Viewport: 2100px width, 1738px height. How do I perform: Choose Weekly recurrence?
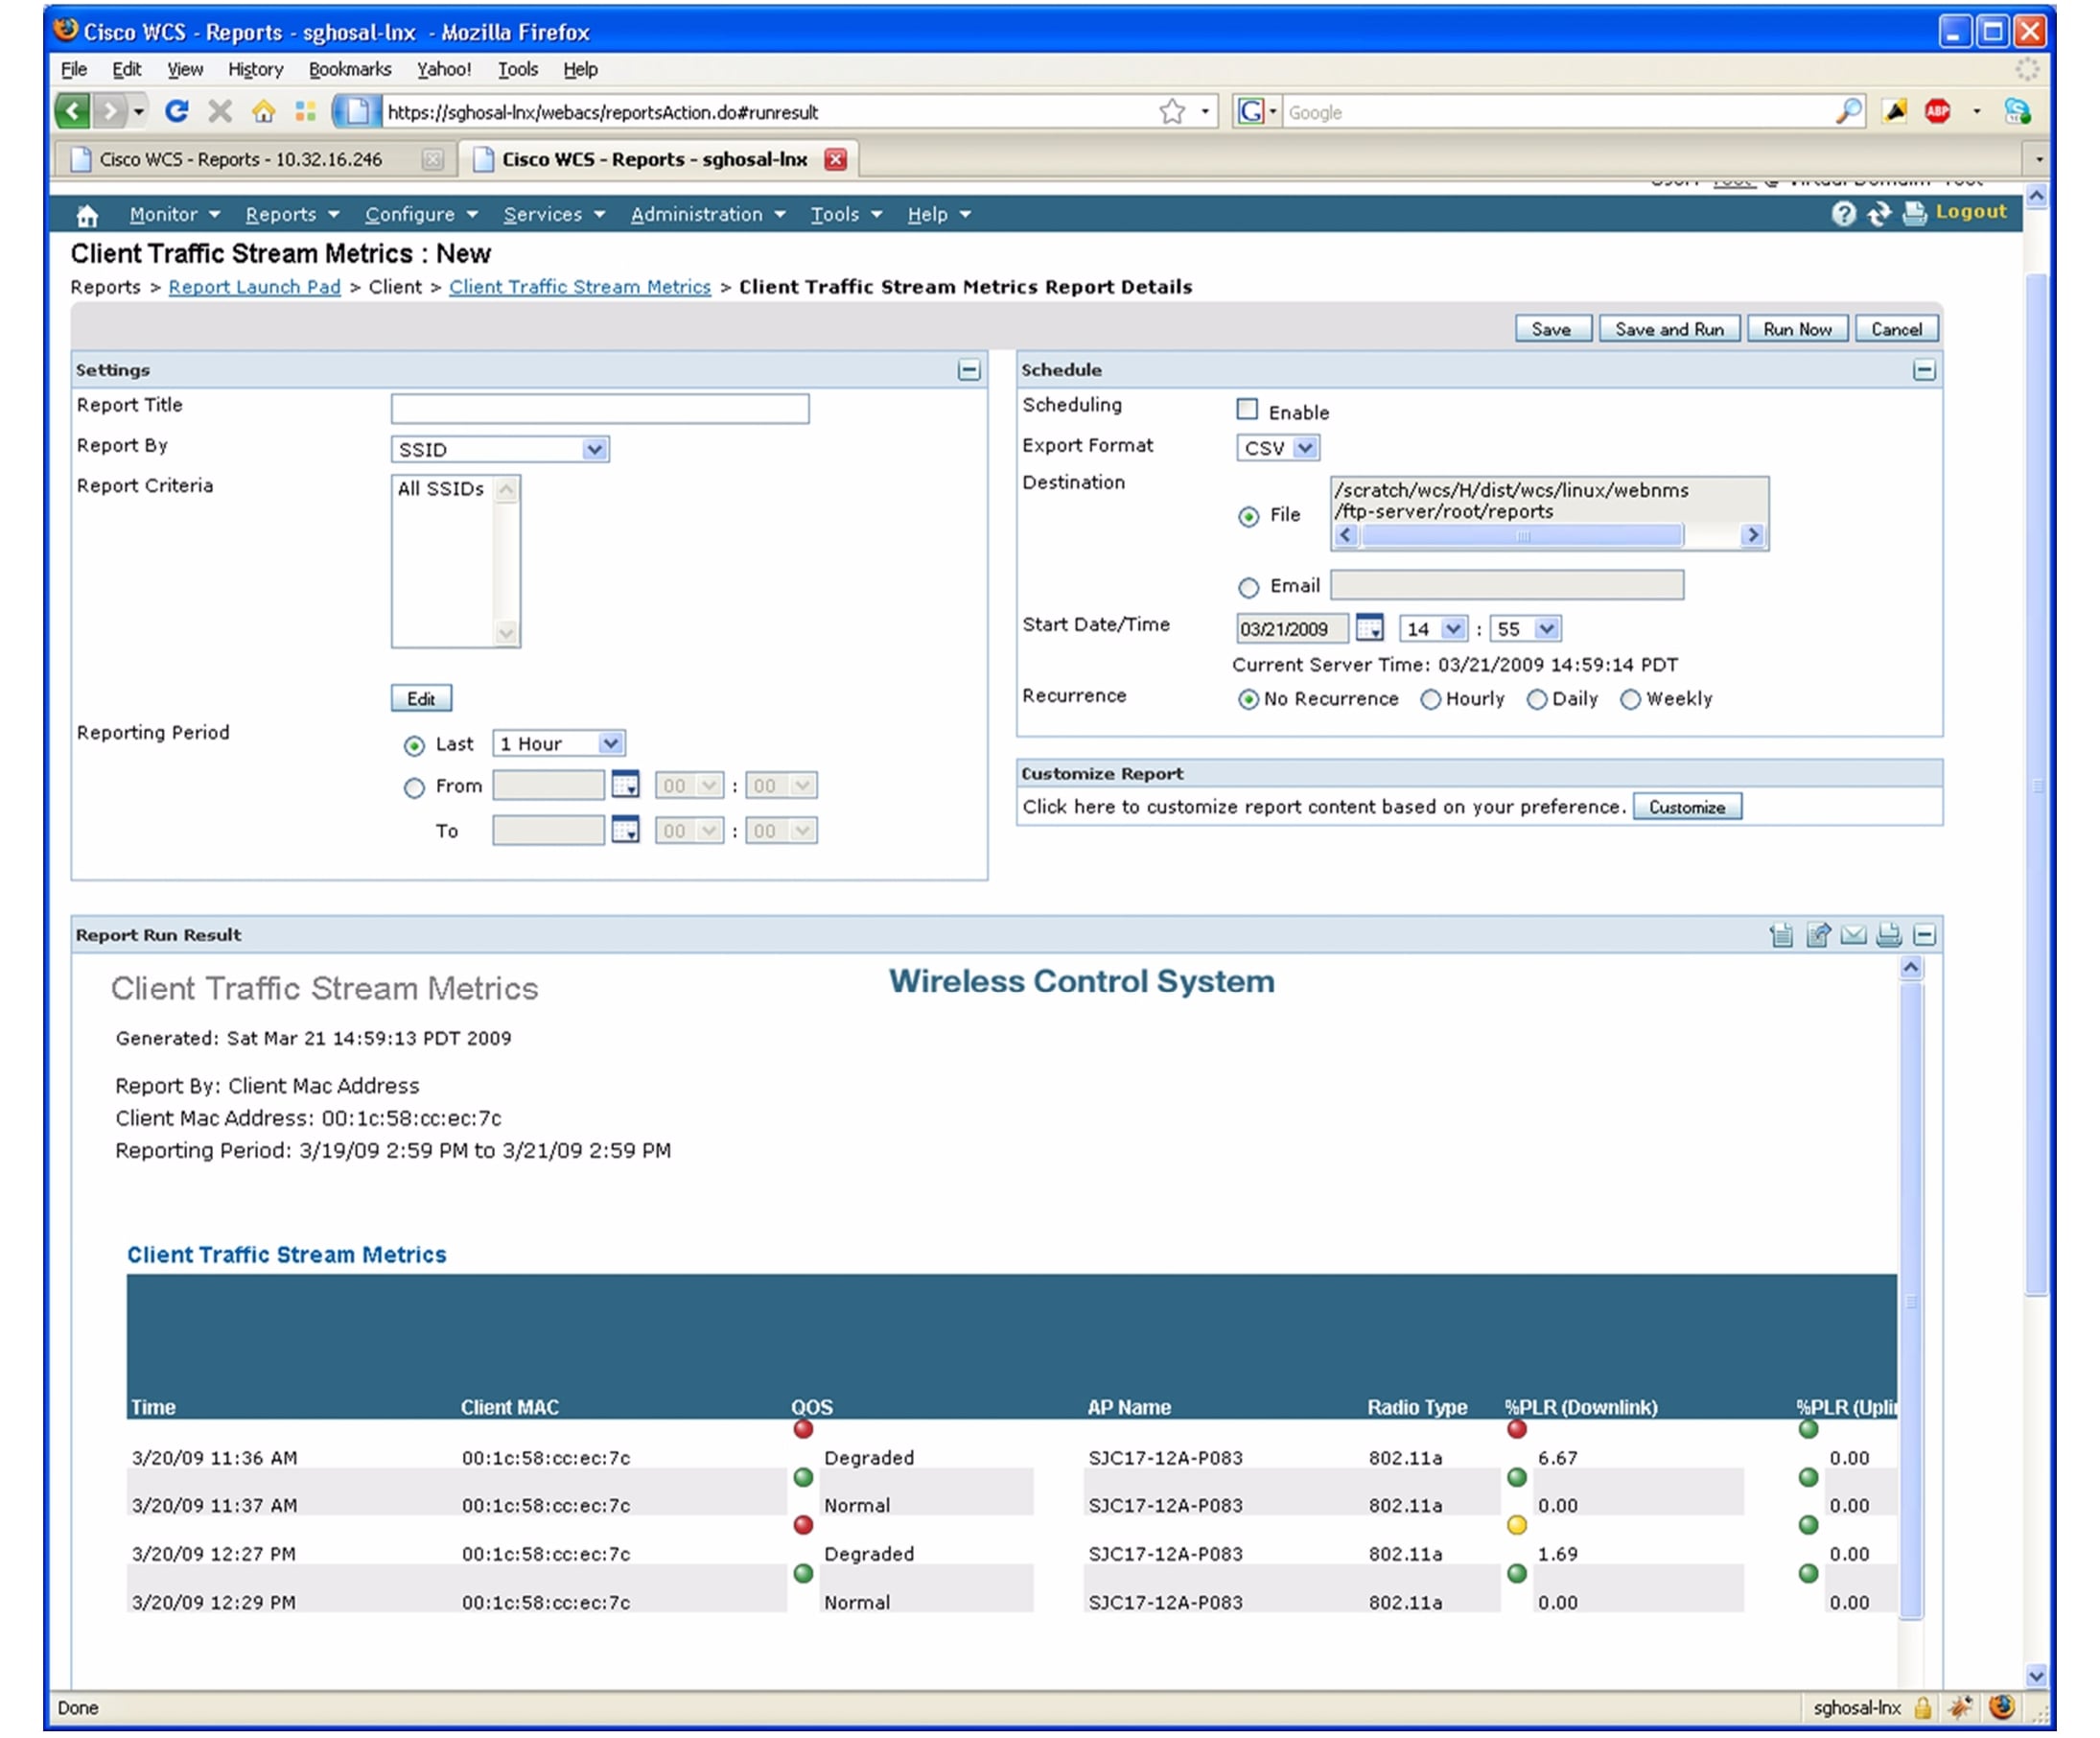(1631, 699)
